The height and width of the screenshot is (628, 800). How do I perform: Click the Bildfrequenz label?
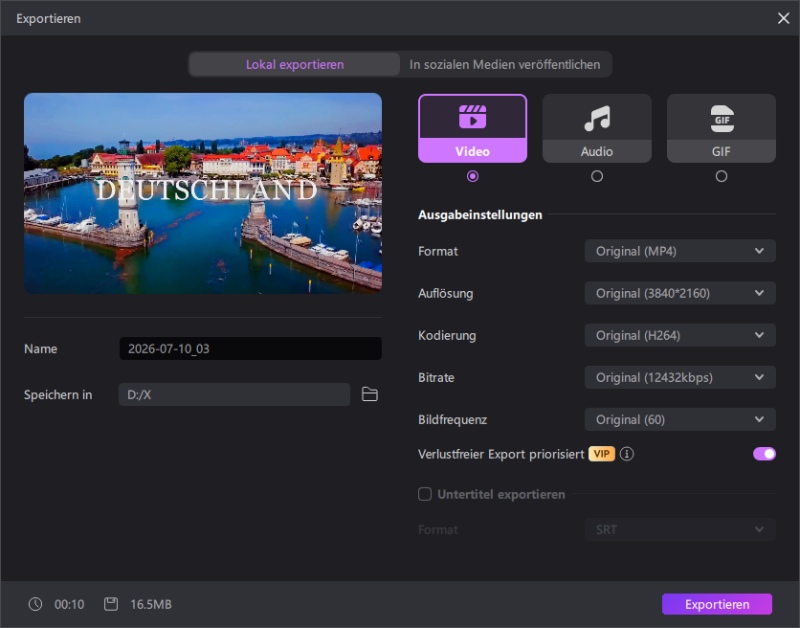click(x=453, y=420)
